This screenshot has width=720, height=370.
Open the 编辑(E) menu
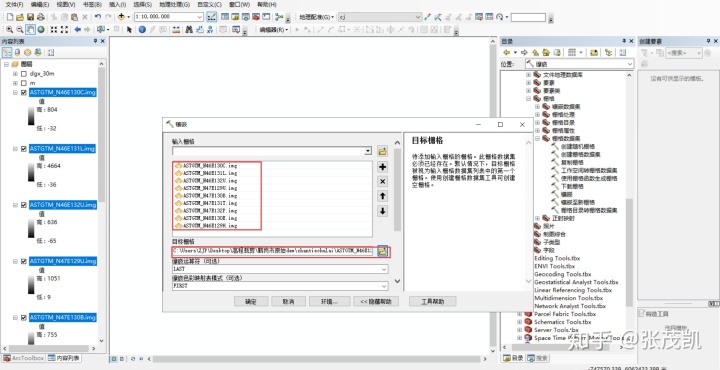click(40, 4)
